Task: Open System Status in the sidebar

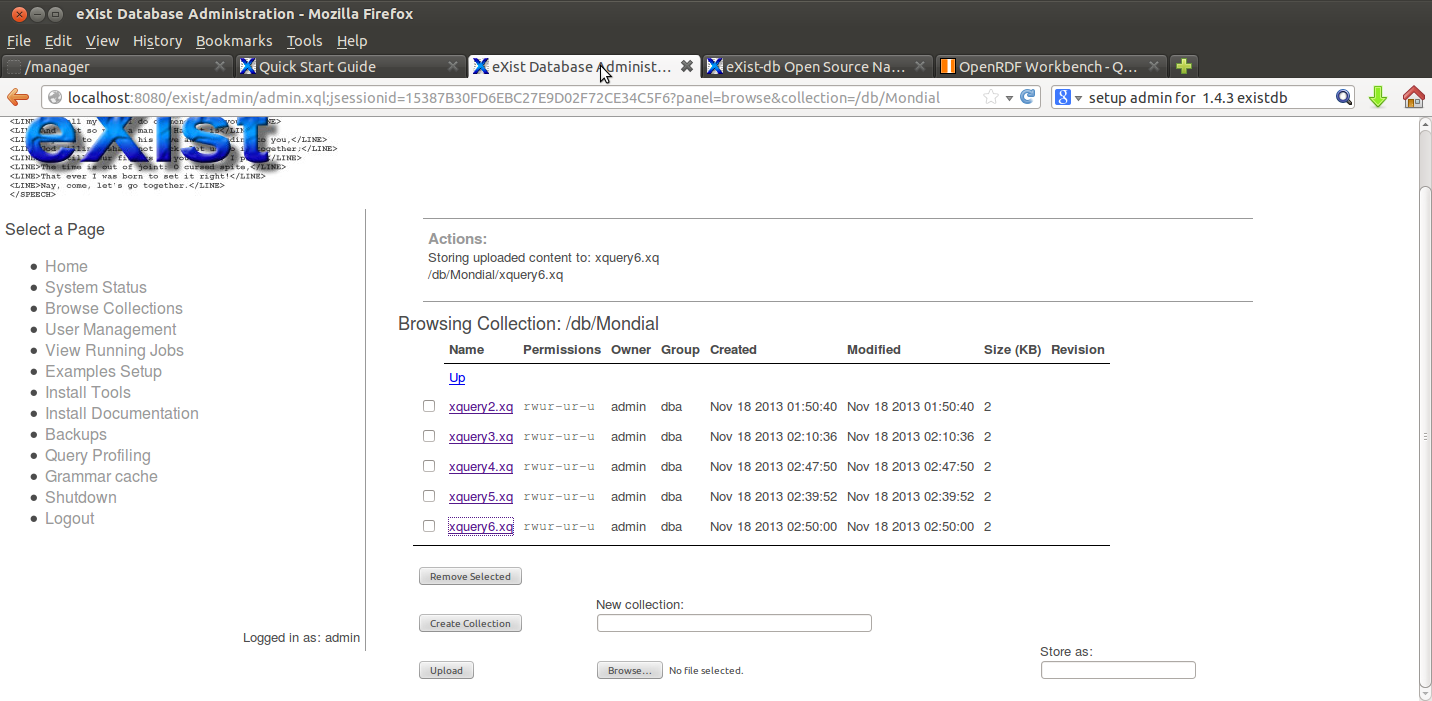Action: (96, 287)
